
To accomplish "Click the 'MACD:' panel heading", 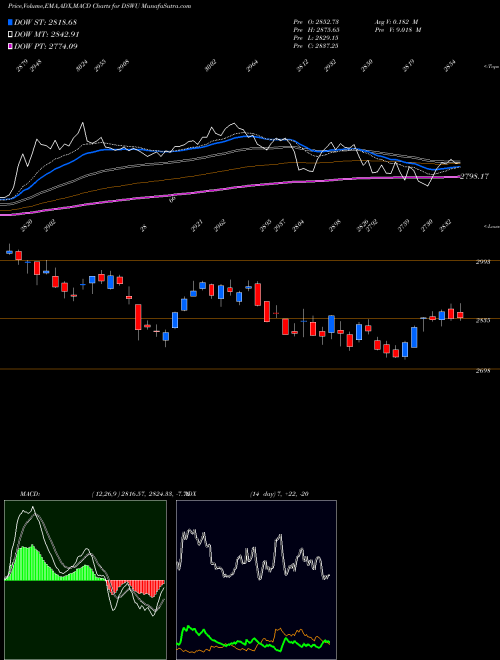I will [x=29, y=494].
